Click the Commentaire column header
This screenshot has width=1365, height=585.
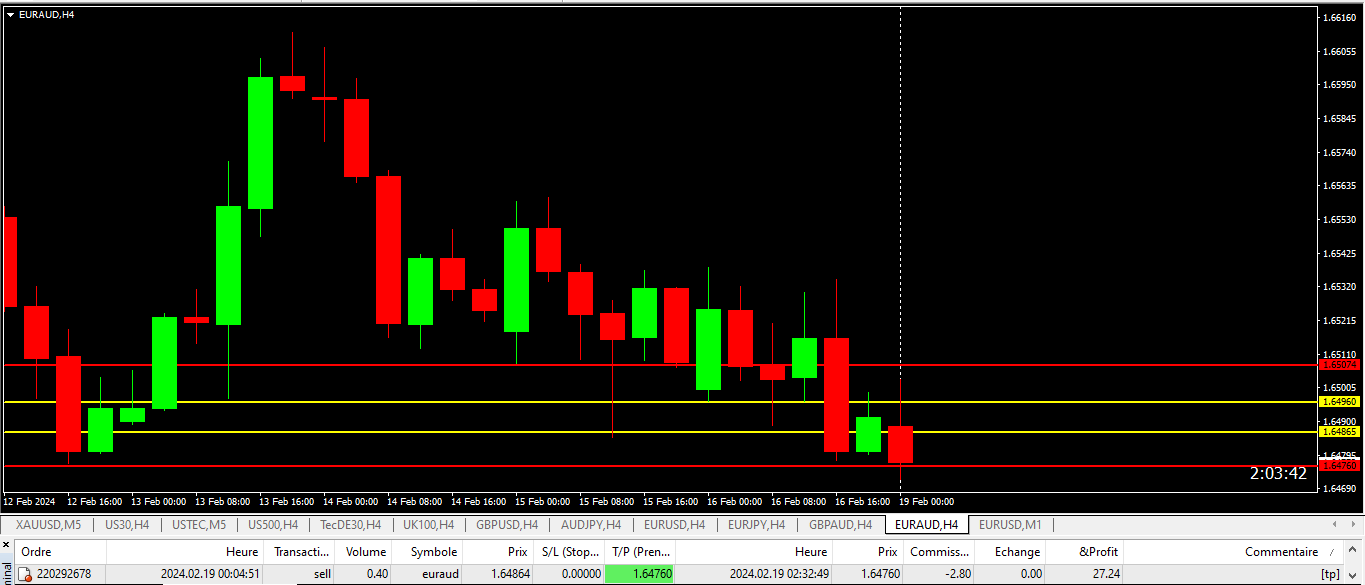pos(1281,551)
